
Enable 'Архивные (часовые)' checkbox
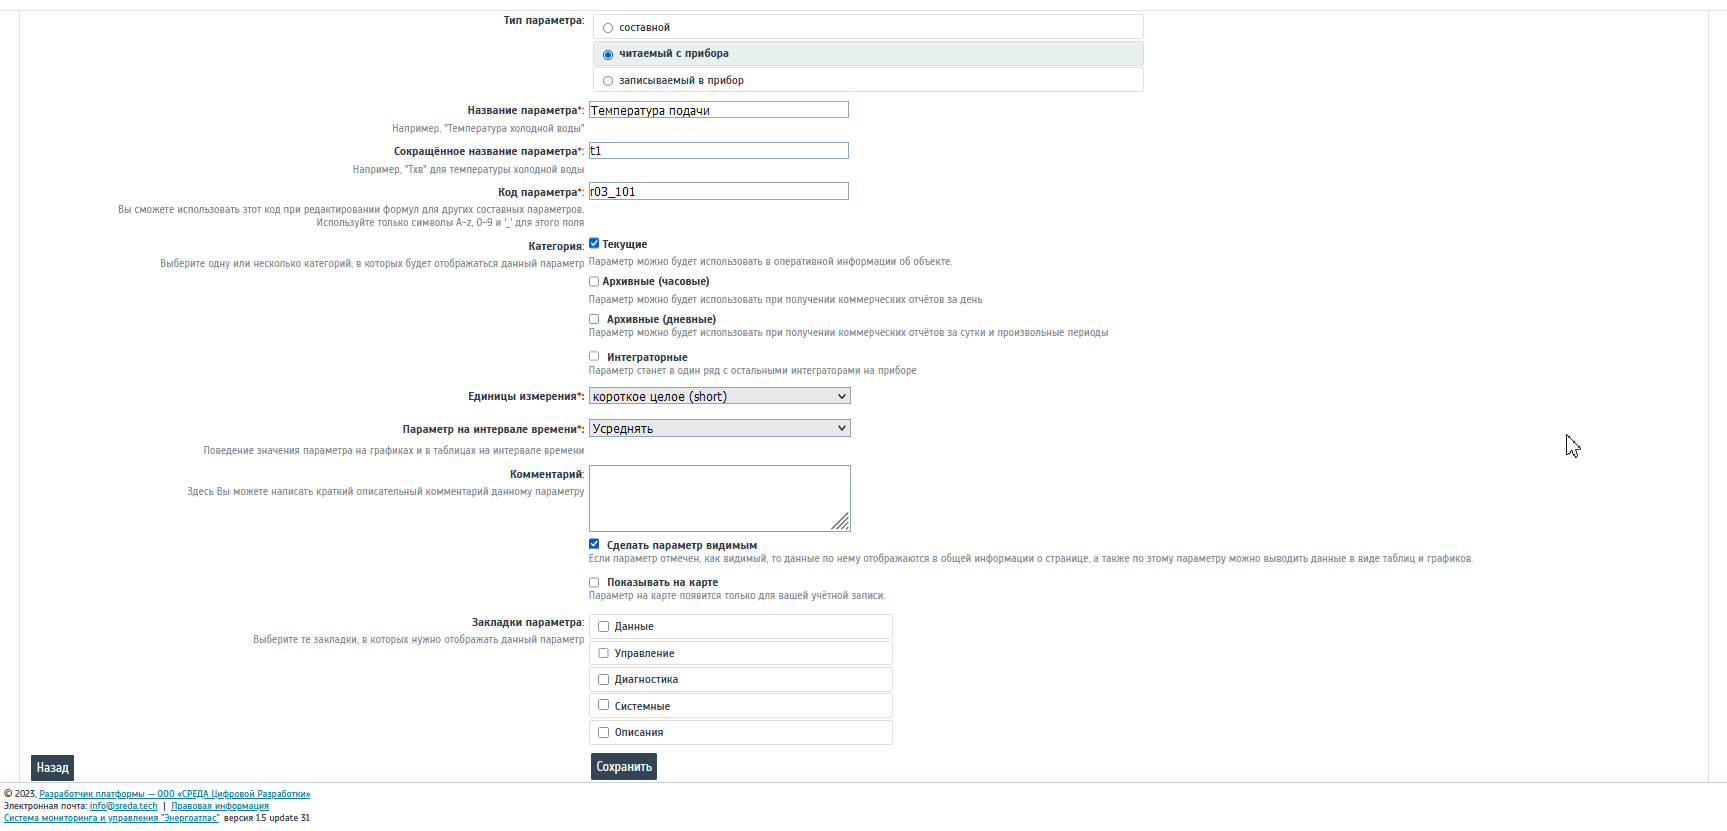pyautogui.click(x=594, y=282)
